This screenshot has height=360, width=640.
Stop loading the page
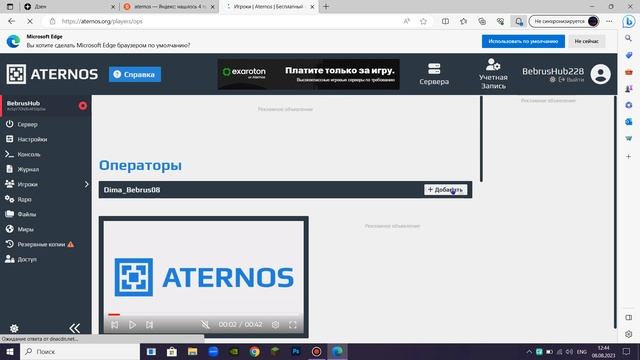coord(29,21)
